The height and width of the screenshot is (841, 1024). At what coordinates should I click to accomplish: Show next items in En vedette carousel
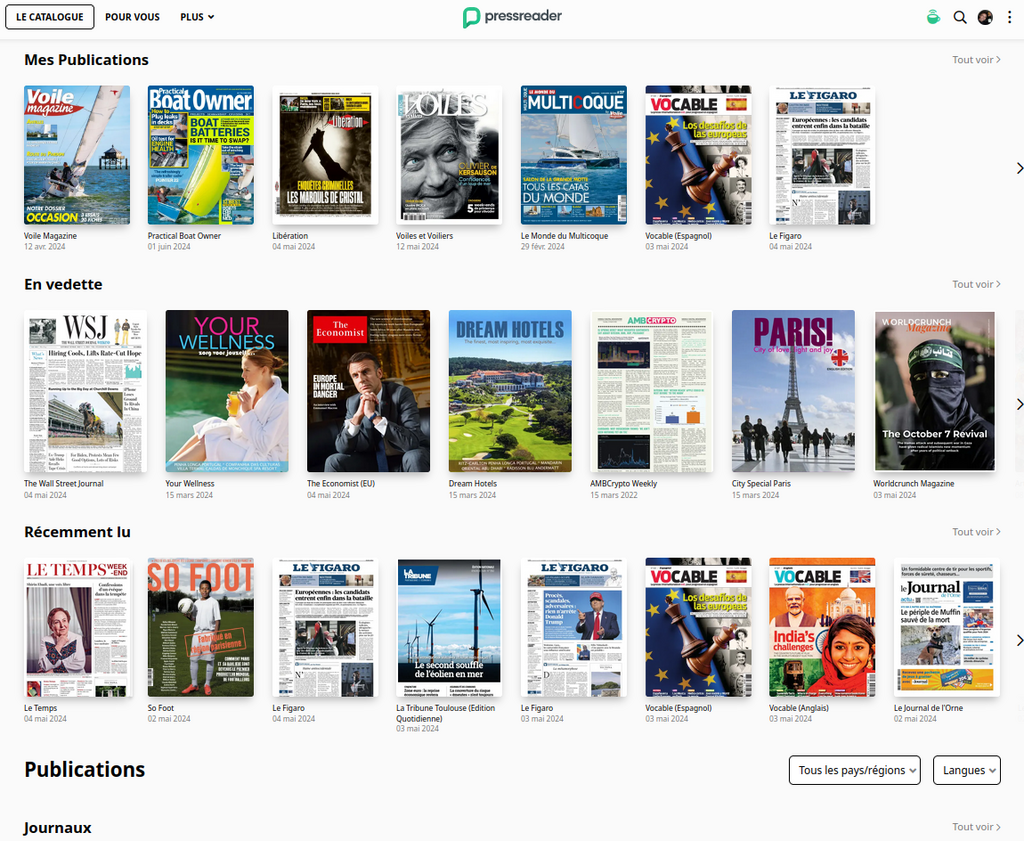(1019, 404)
